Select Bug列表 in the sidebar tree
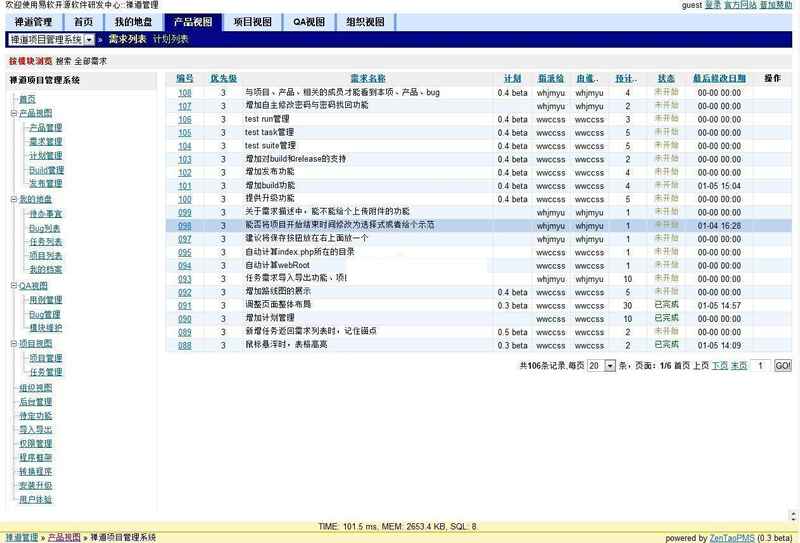 (x=45, y=228)
